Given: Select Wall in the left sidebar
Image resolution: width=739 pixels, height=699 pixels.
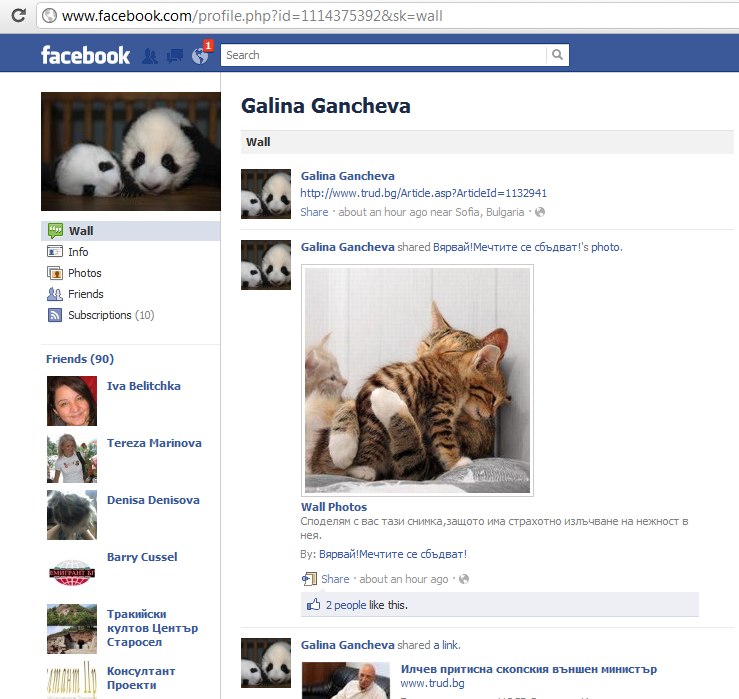Looking at the screenshot, I should [80, 231].
